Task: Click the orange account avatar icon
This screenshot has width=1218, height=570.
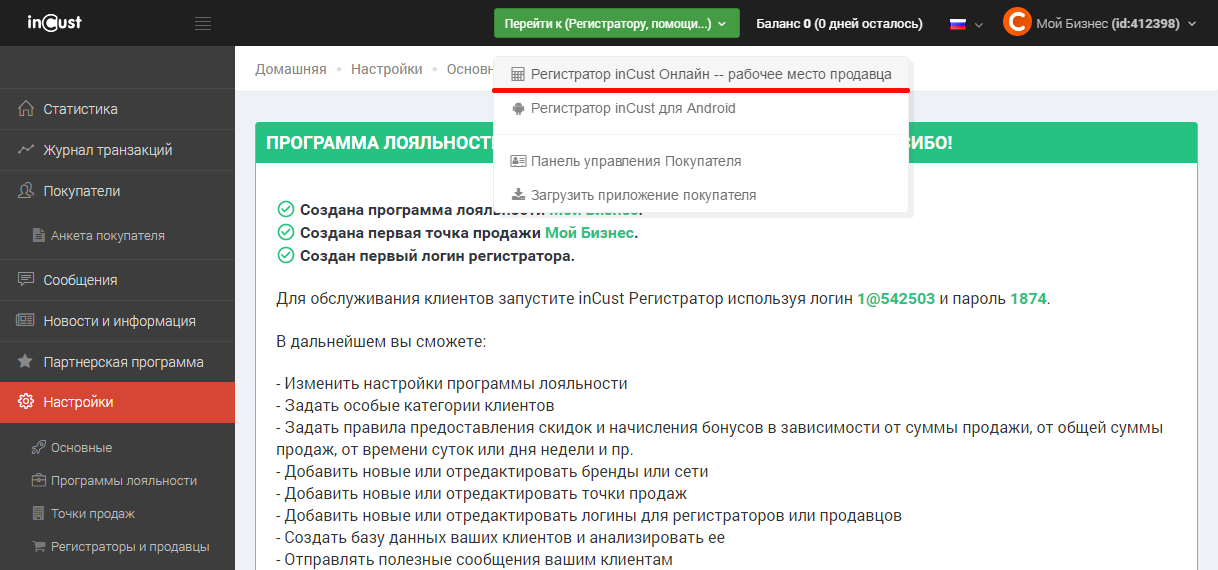Action: [1016, 23]
